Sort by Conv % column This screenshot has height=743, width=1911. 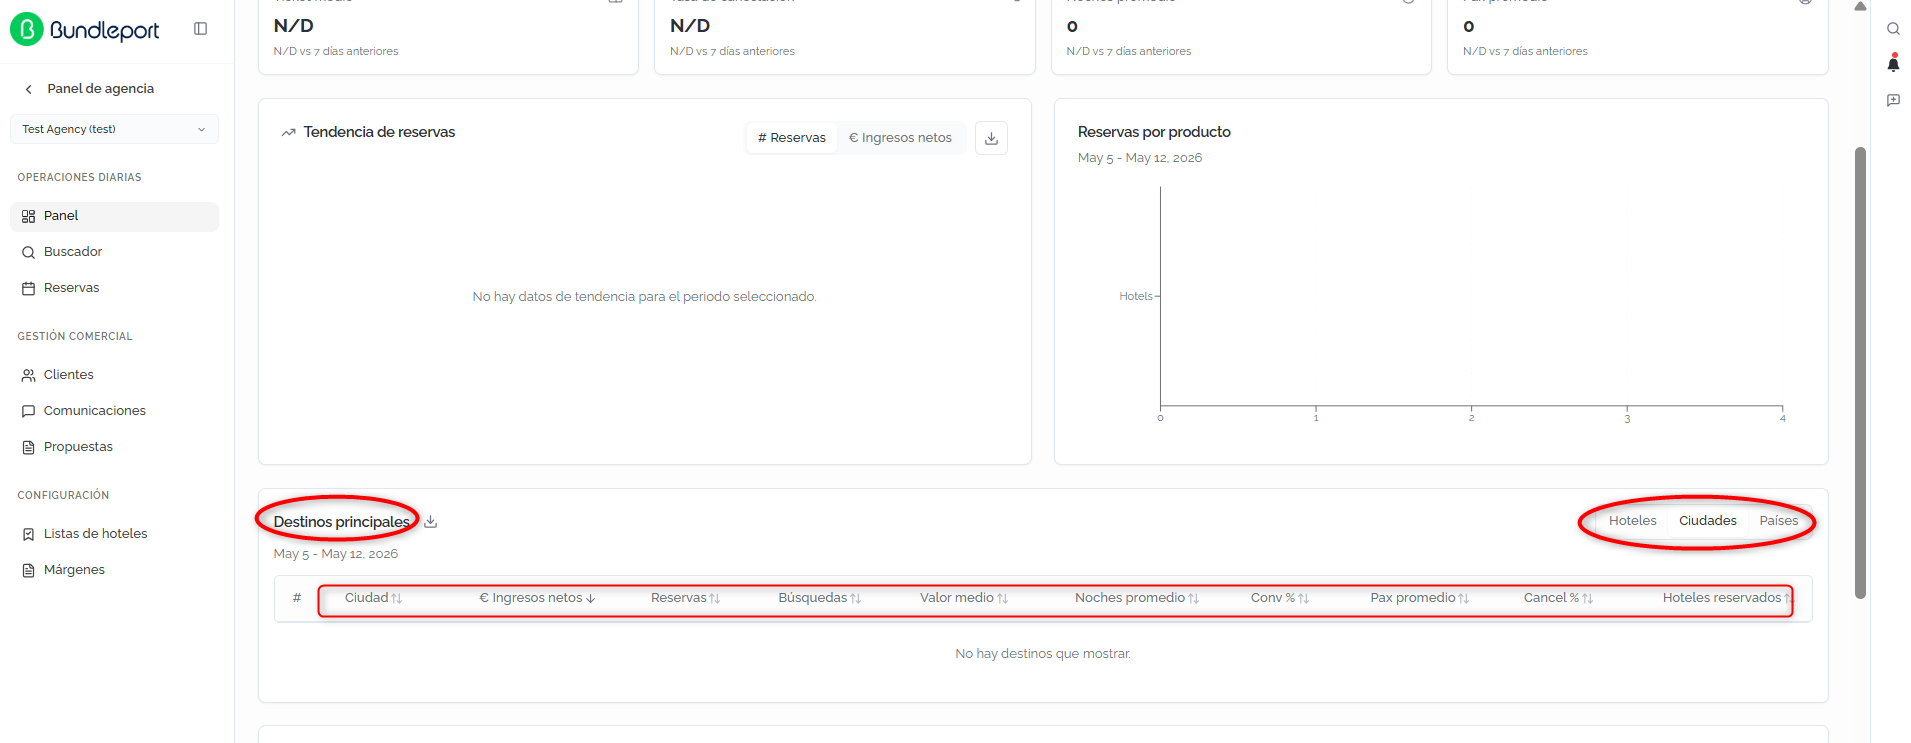1280,598
